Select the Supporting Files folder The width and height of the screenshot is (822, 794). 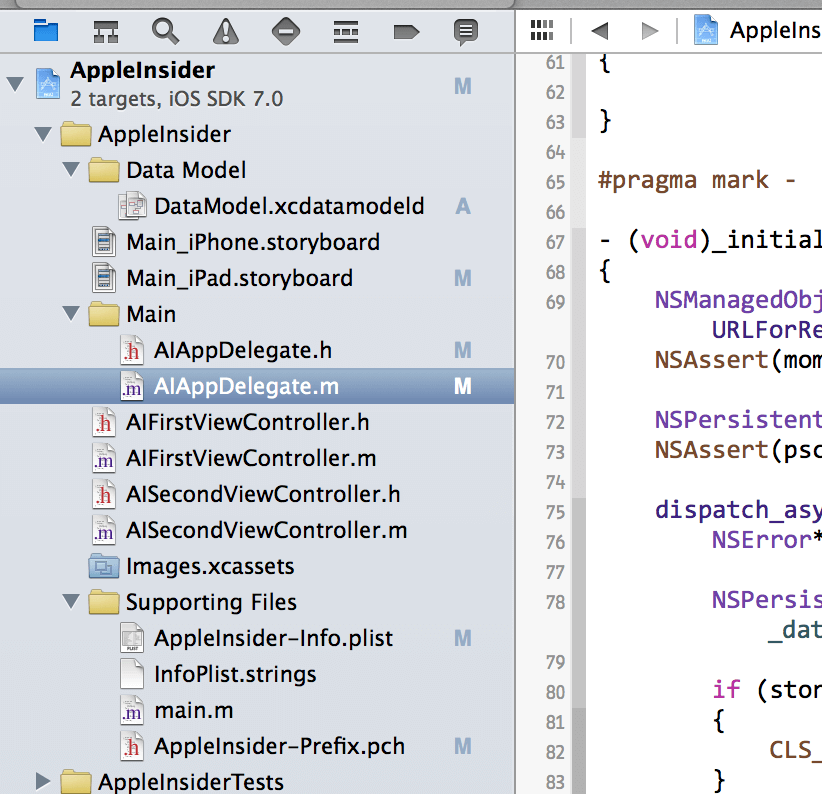(x=257, y=602)
